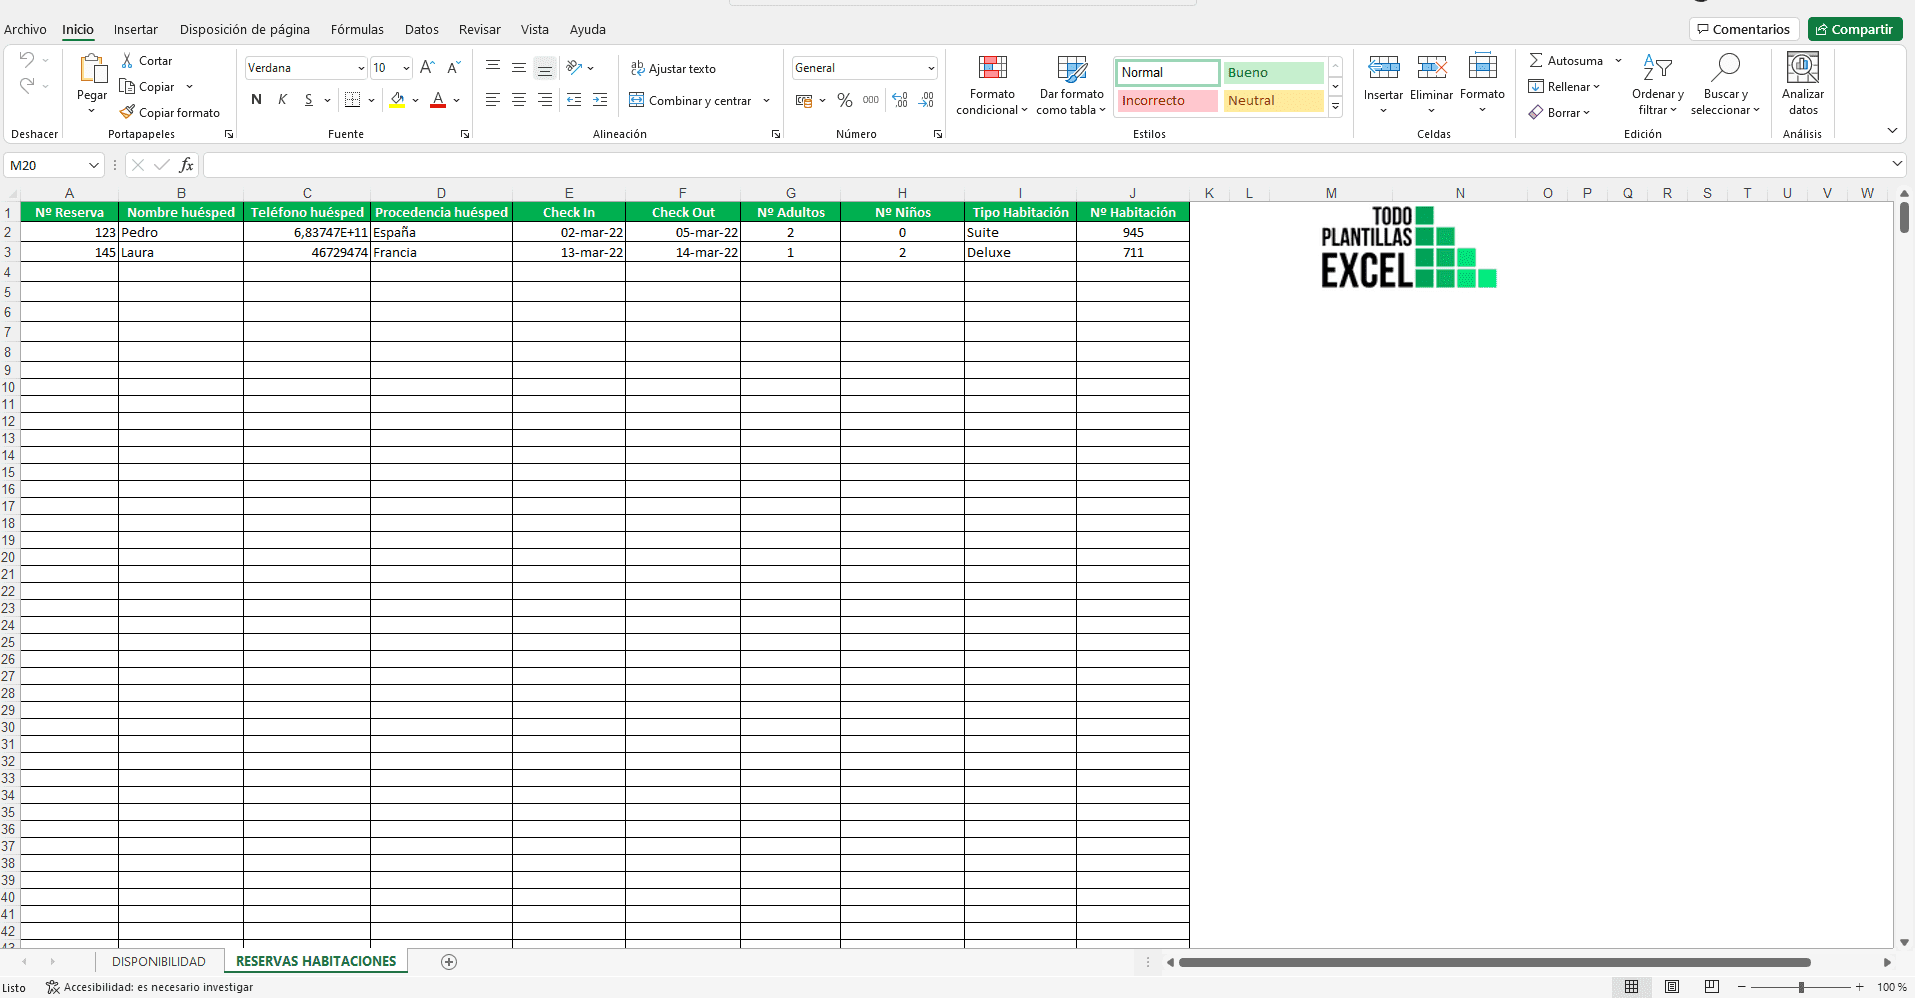This screenshot has width=1915, height=998.
Task: Switch to the Insertar ribbon tab
Action: click(x=136, y=29)
